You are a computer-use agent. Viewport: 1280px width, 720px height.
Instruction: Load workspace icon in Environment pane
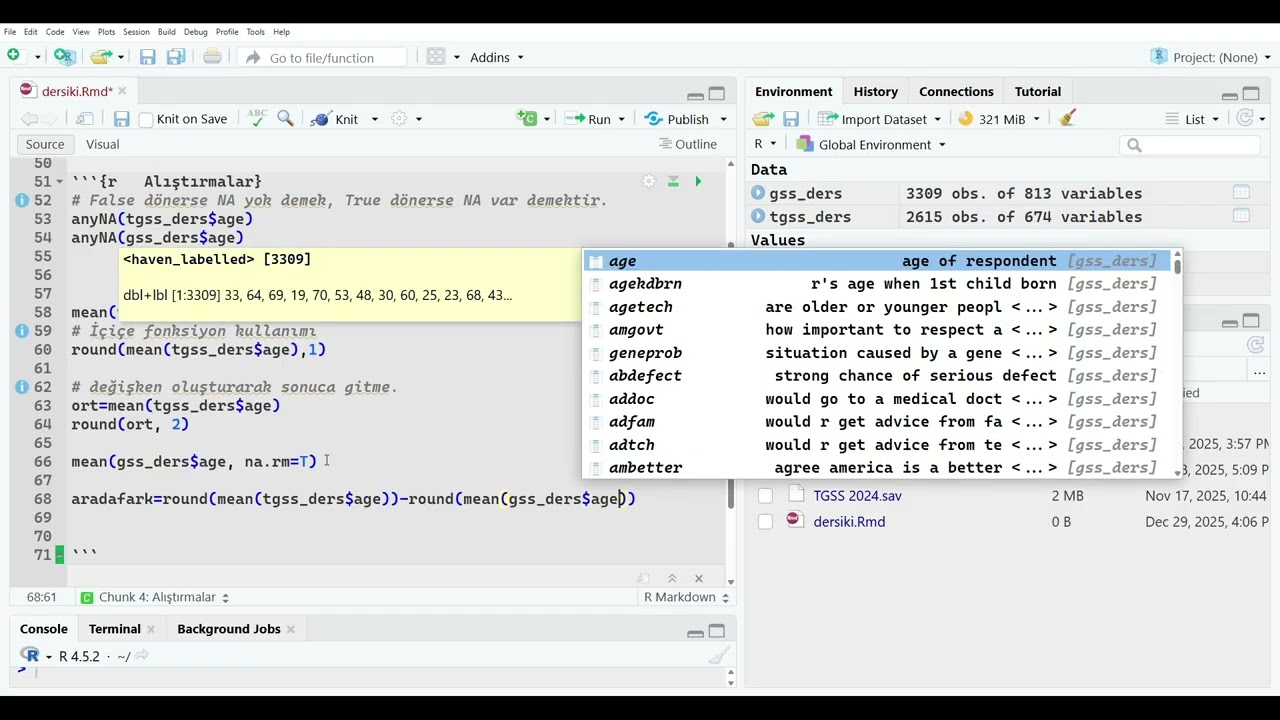click(x=764, y=118)
